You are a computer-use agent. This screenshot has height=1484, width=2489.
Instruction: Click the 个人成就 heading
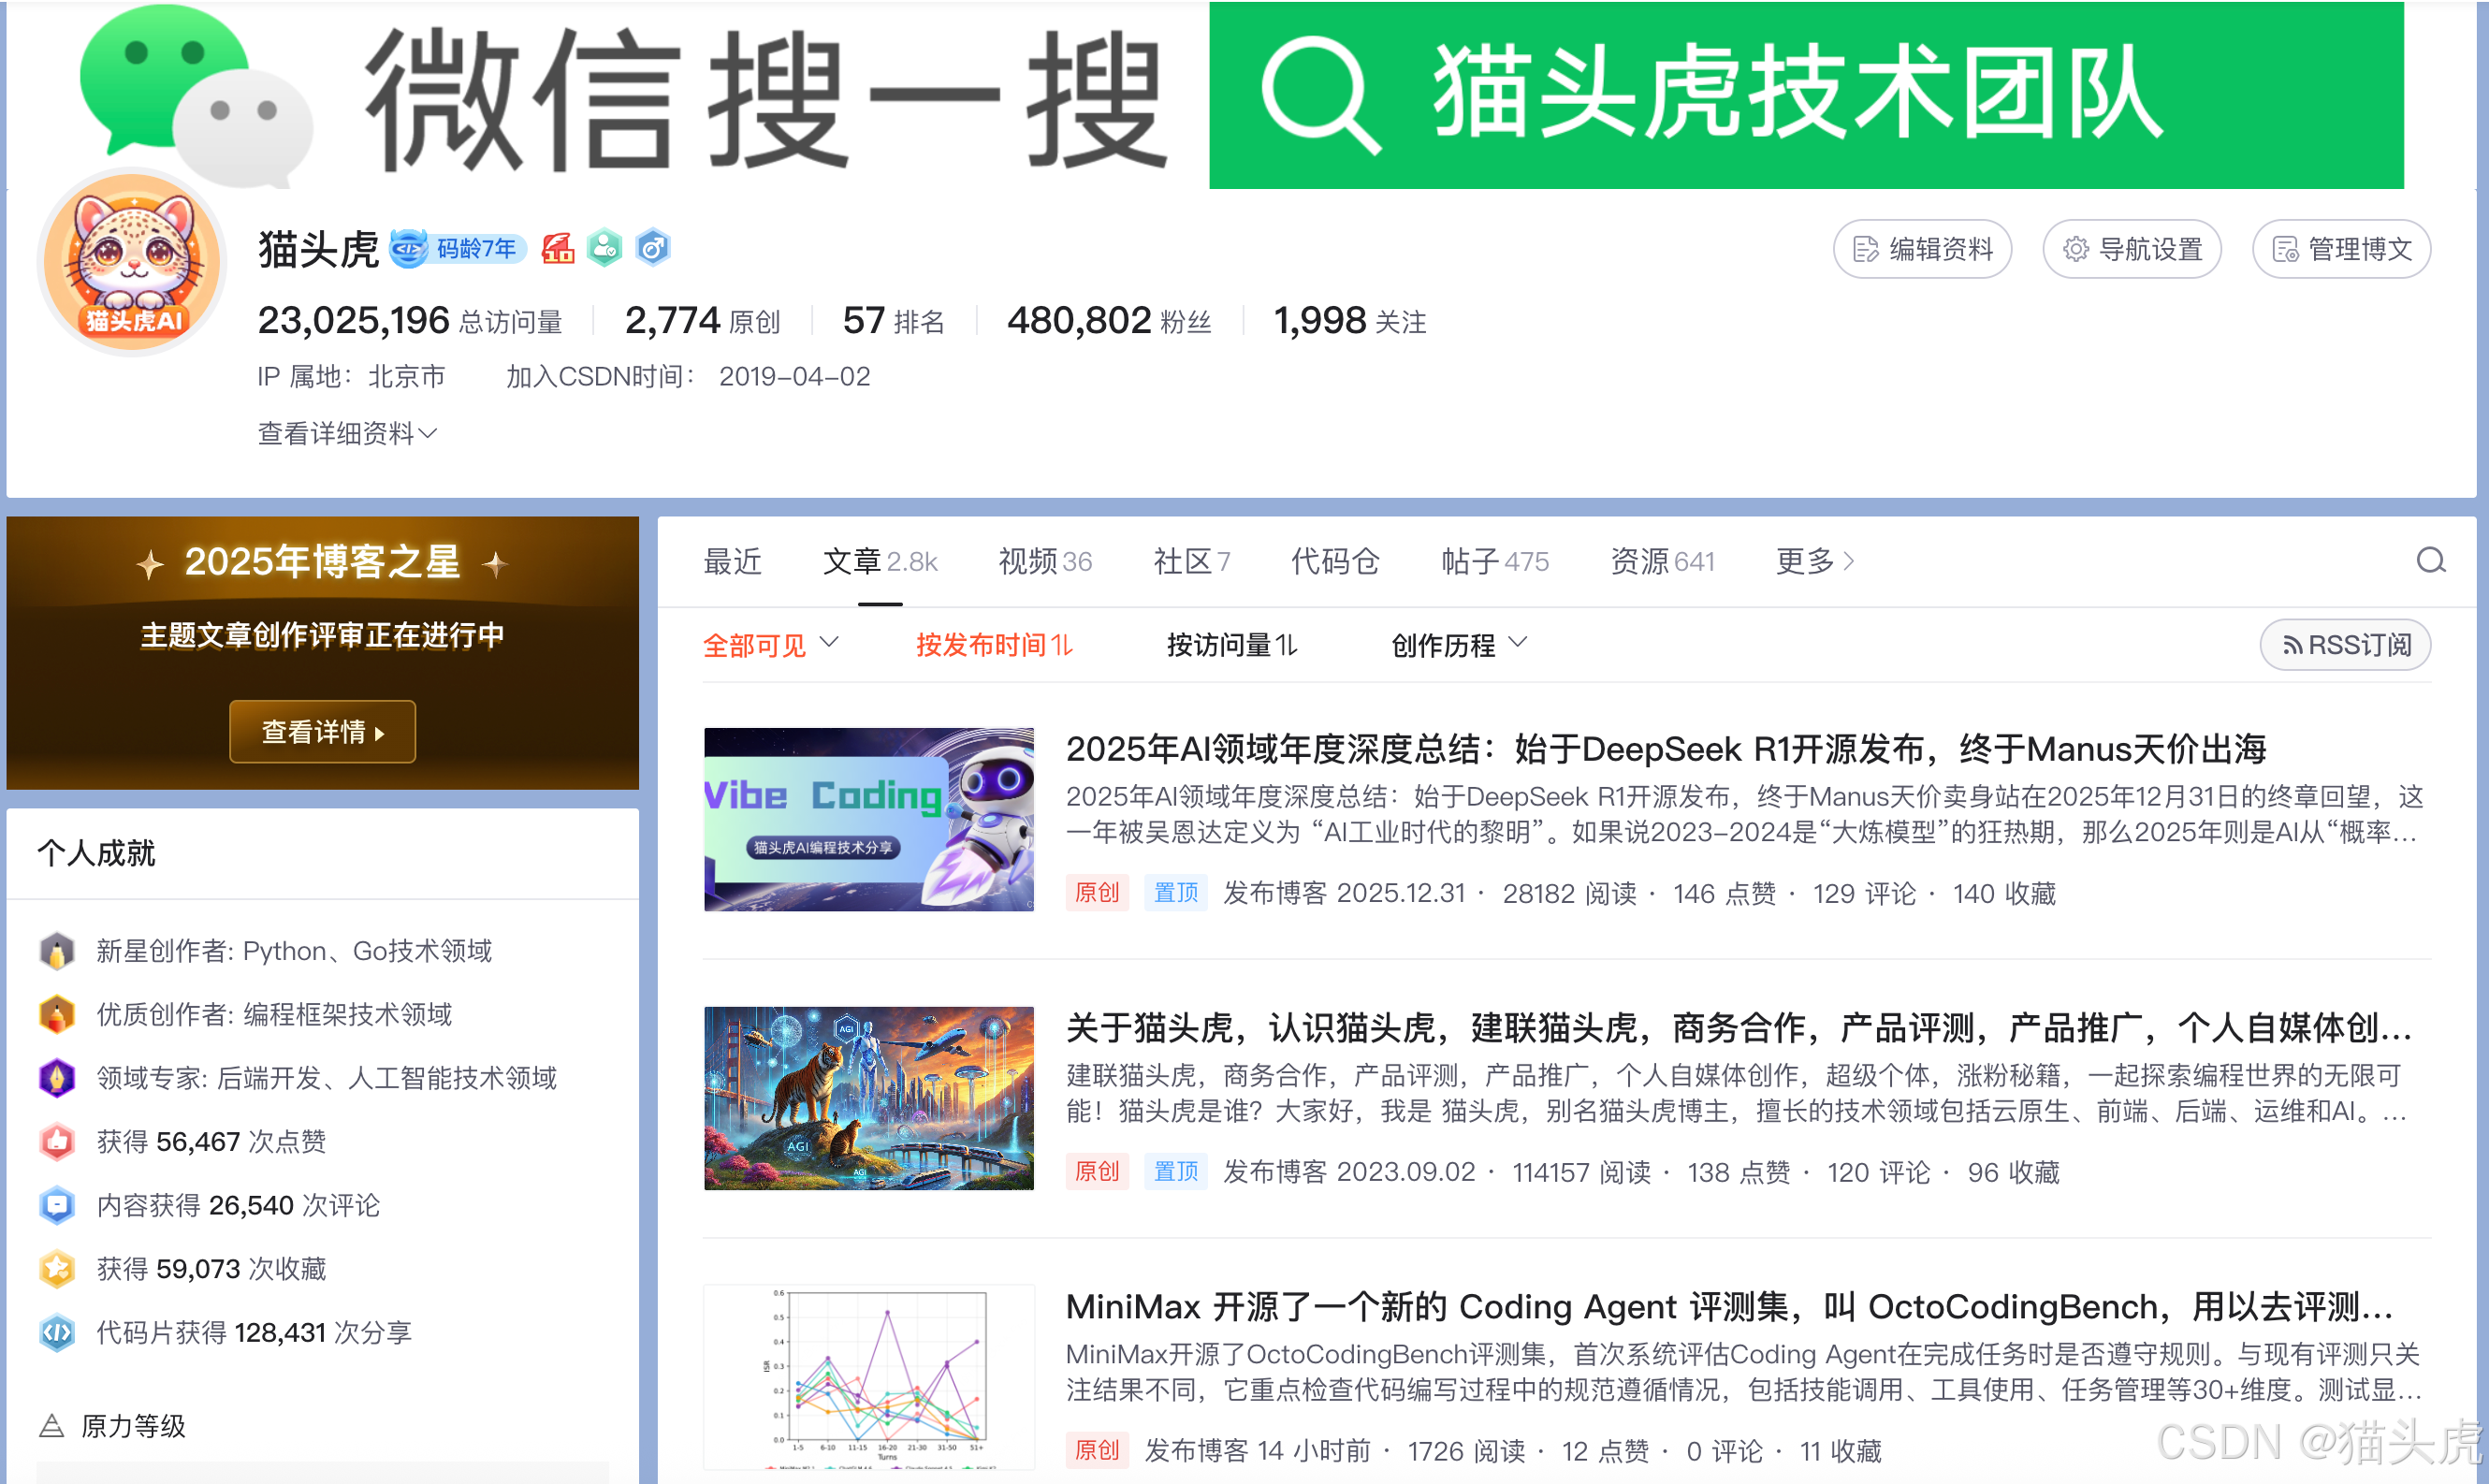(x=96, y=853)
